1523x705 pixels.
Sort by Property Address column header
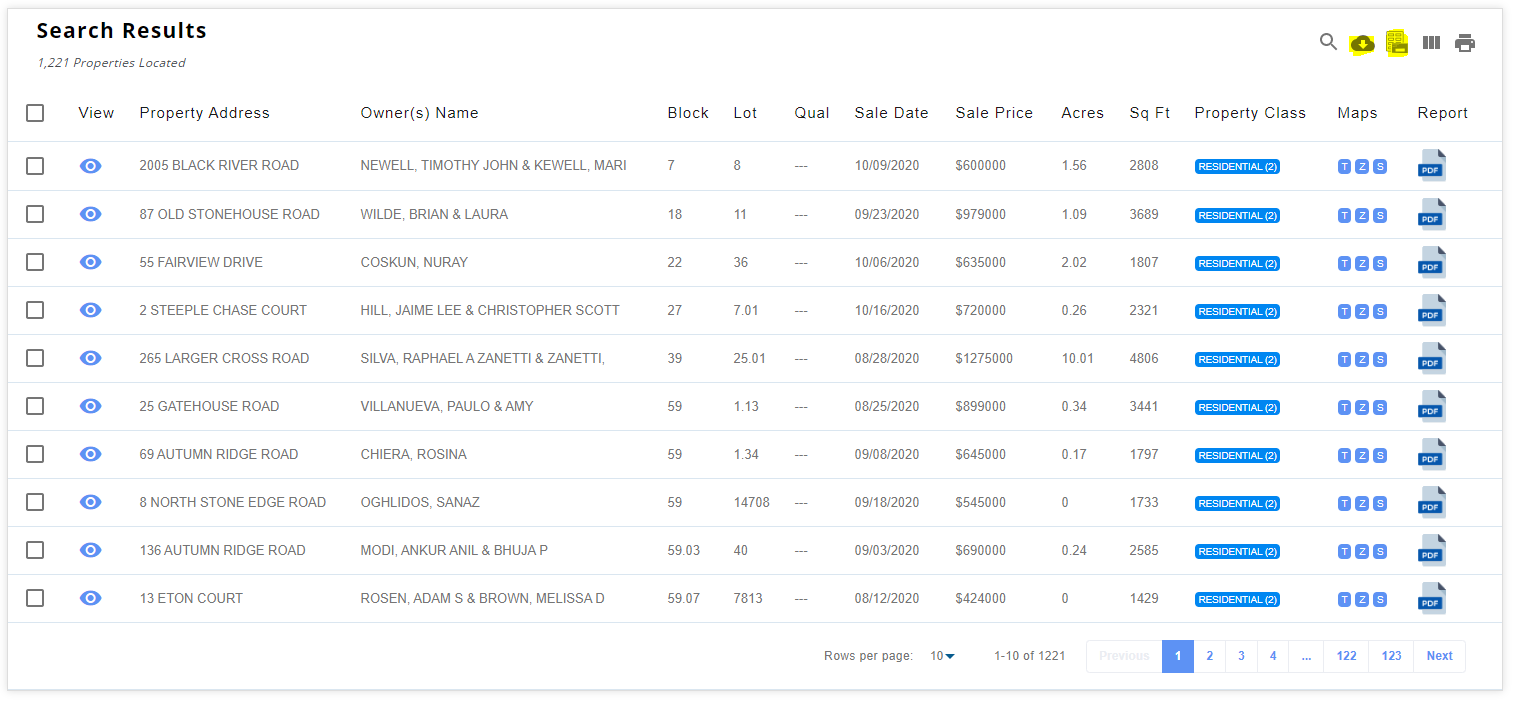(x=205, y=113)
